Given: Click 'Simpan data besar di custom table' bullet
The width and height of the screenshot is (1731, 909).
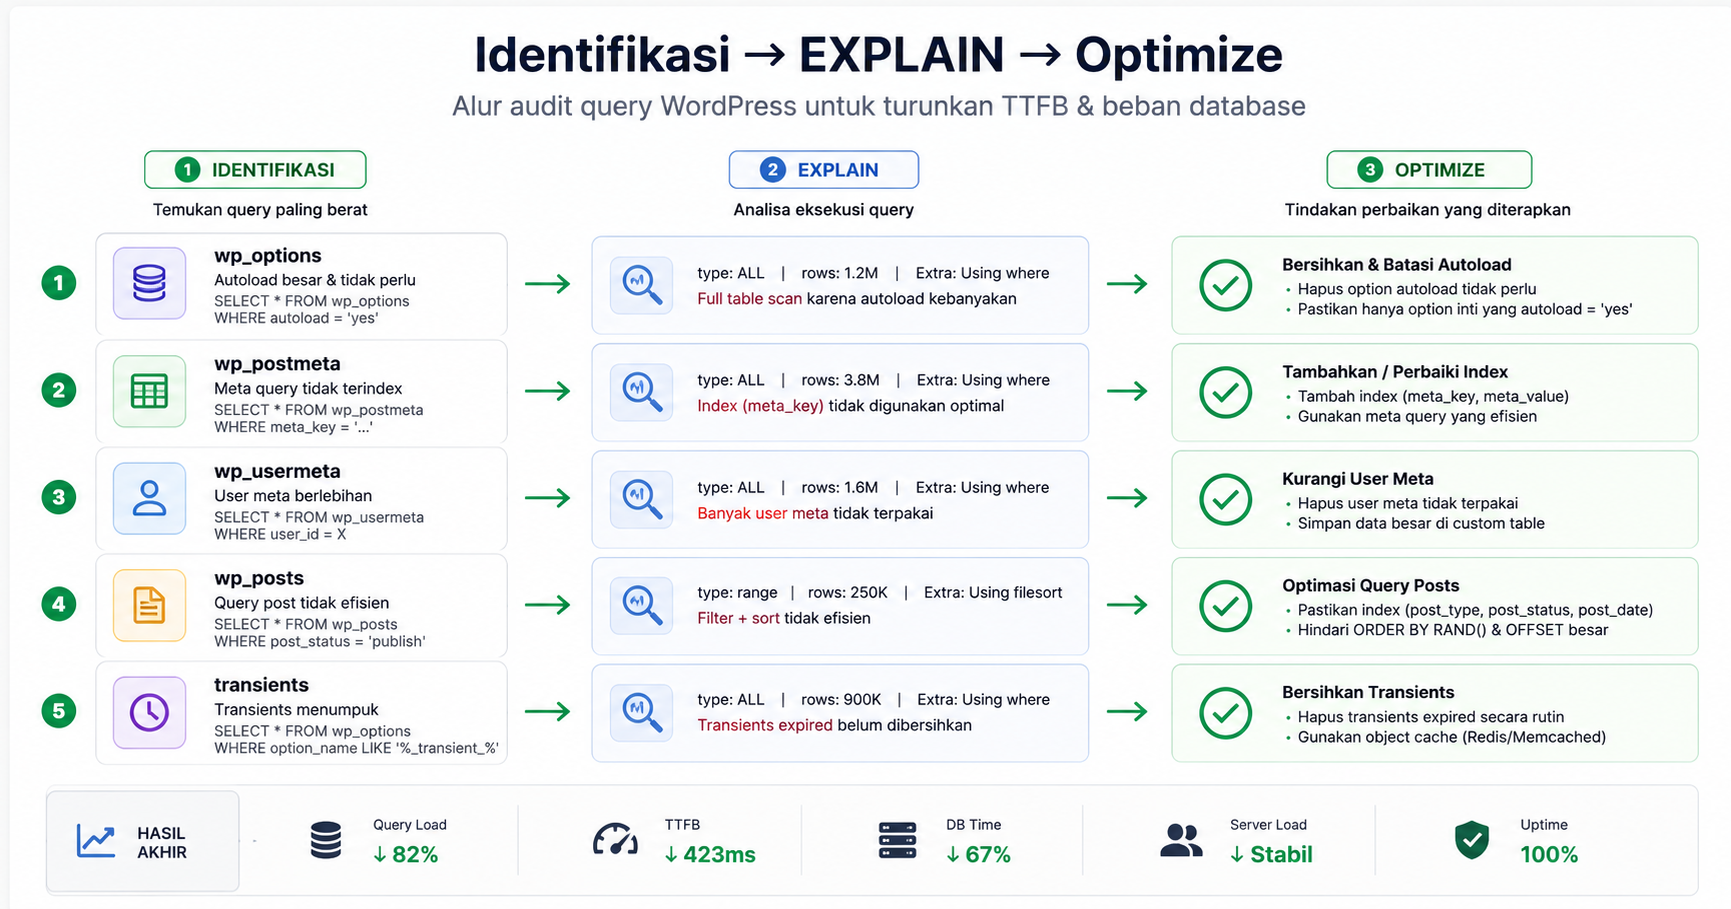Looking at the screenshot, I should (1420, 523).
